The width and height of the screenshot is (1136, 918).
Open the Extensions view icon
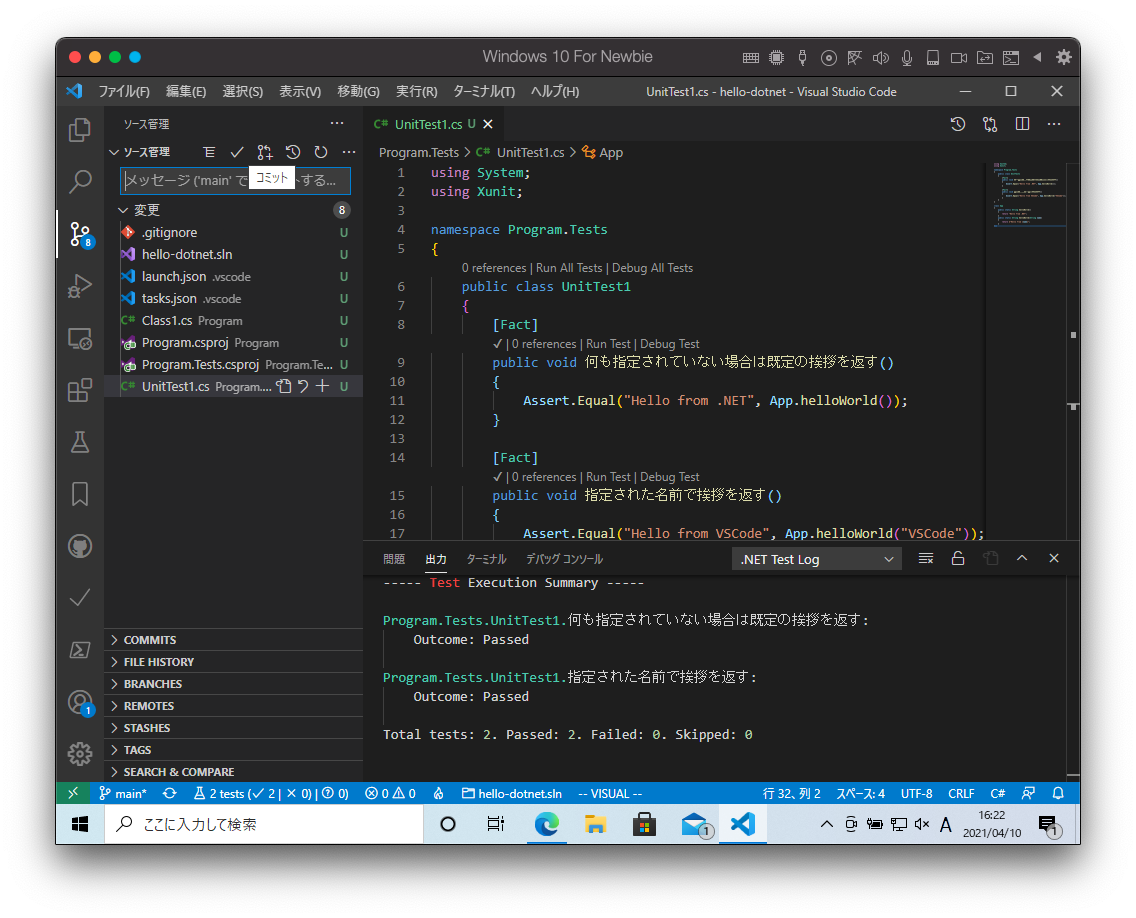(80, 390)
